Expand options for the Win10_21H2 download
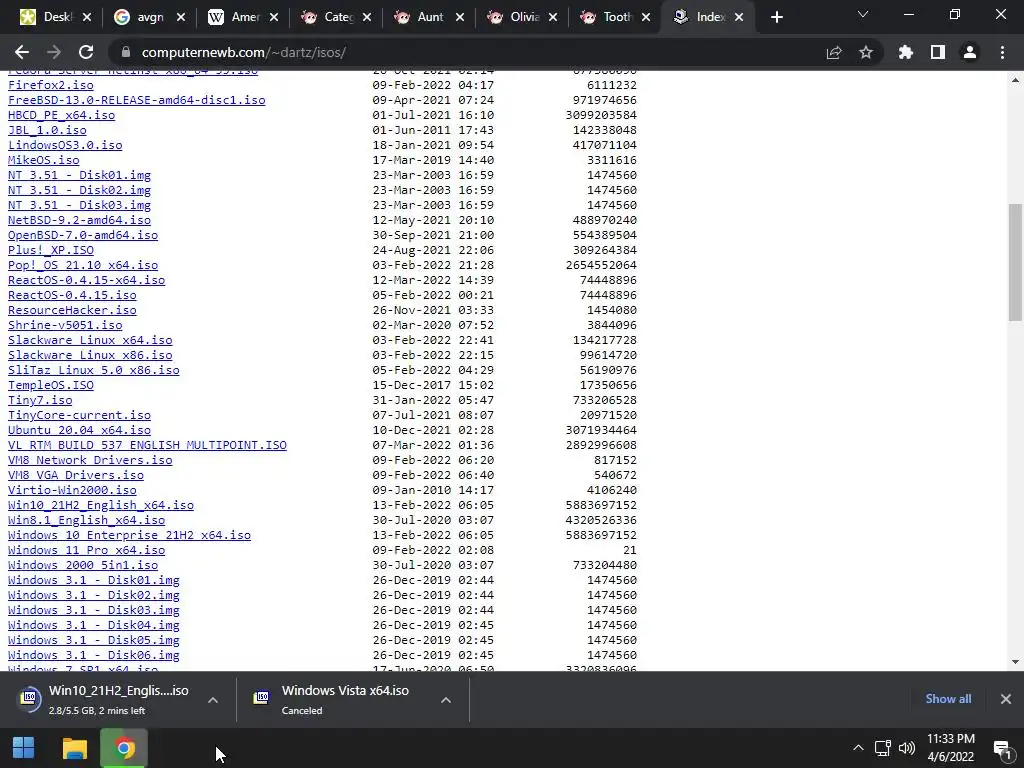Screen dimensions: 1024x768 click(213, 699)
